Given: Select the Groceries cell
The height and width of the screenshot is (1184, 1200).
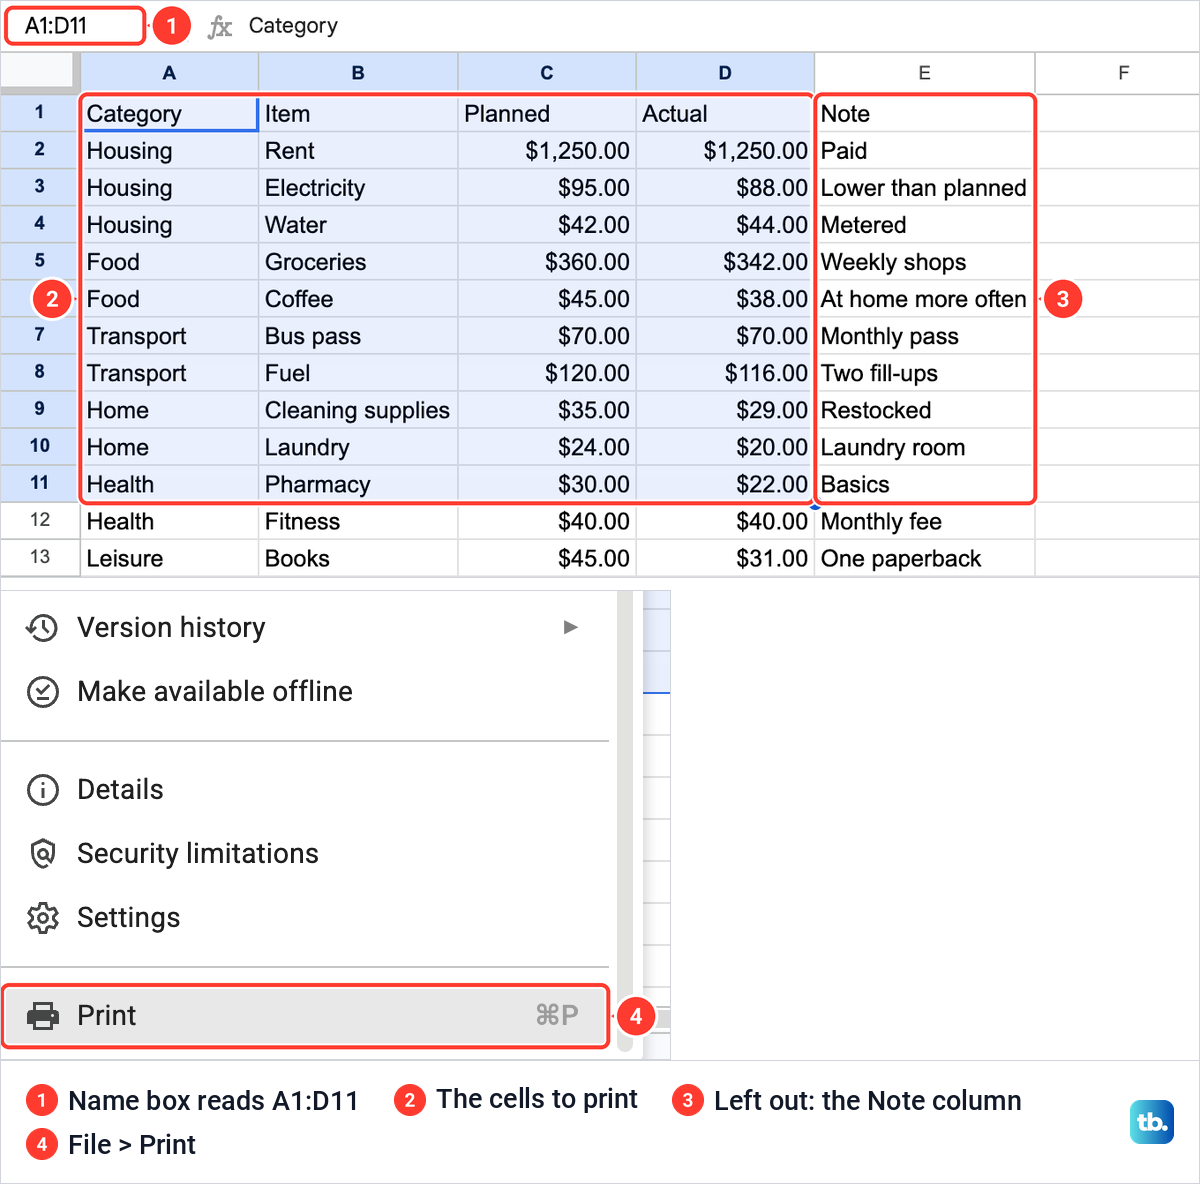Looking at the screenshot, I should (358, 261).
